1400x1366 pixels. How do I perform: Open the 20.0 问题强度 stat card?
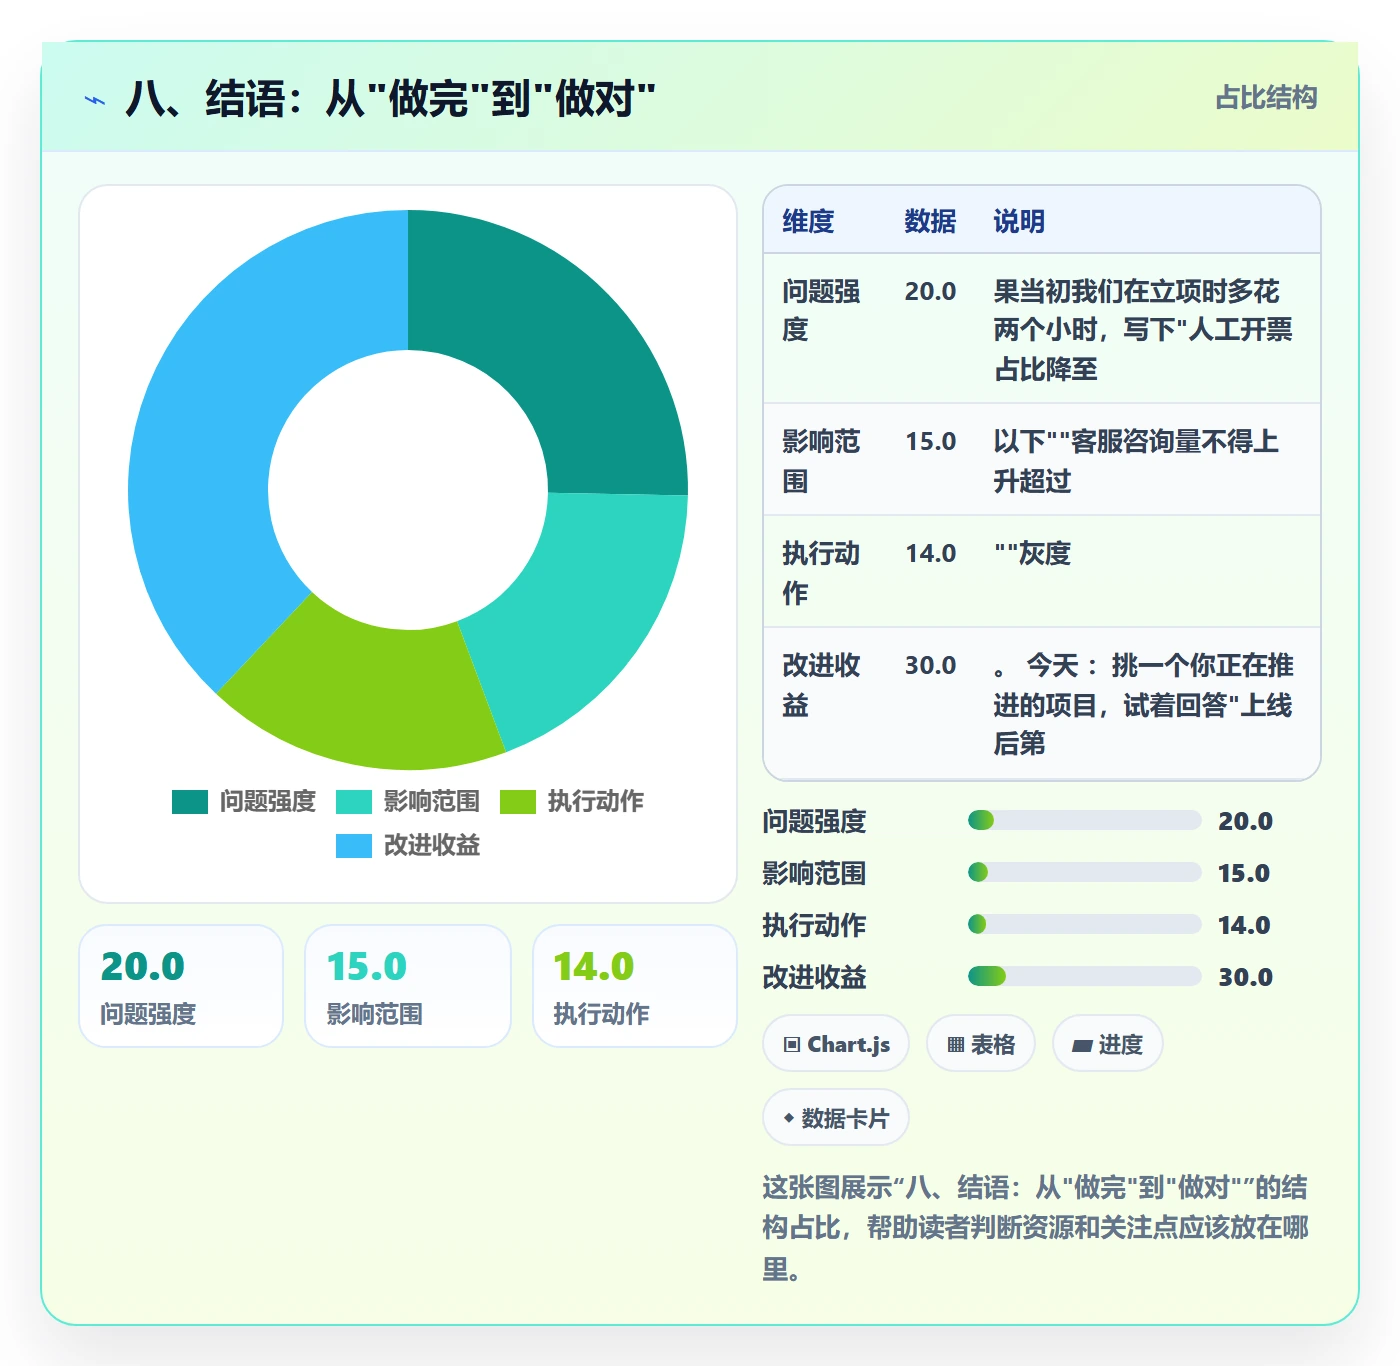(x=181, y=986)
